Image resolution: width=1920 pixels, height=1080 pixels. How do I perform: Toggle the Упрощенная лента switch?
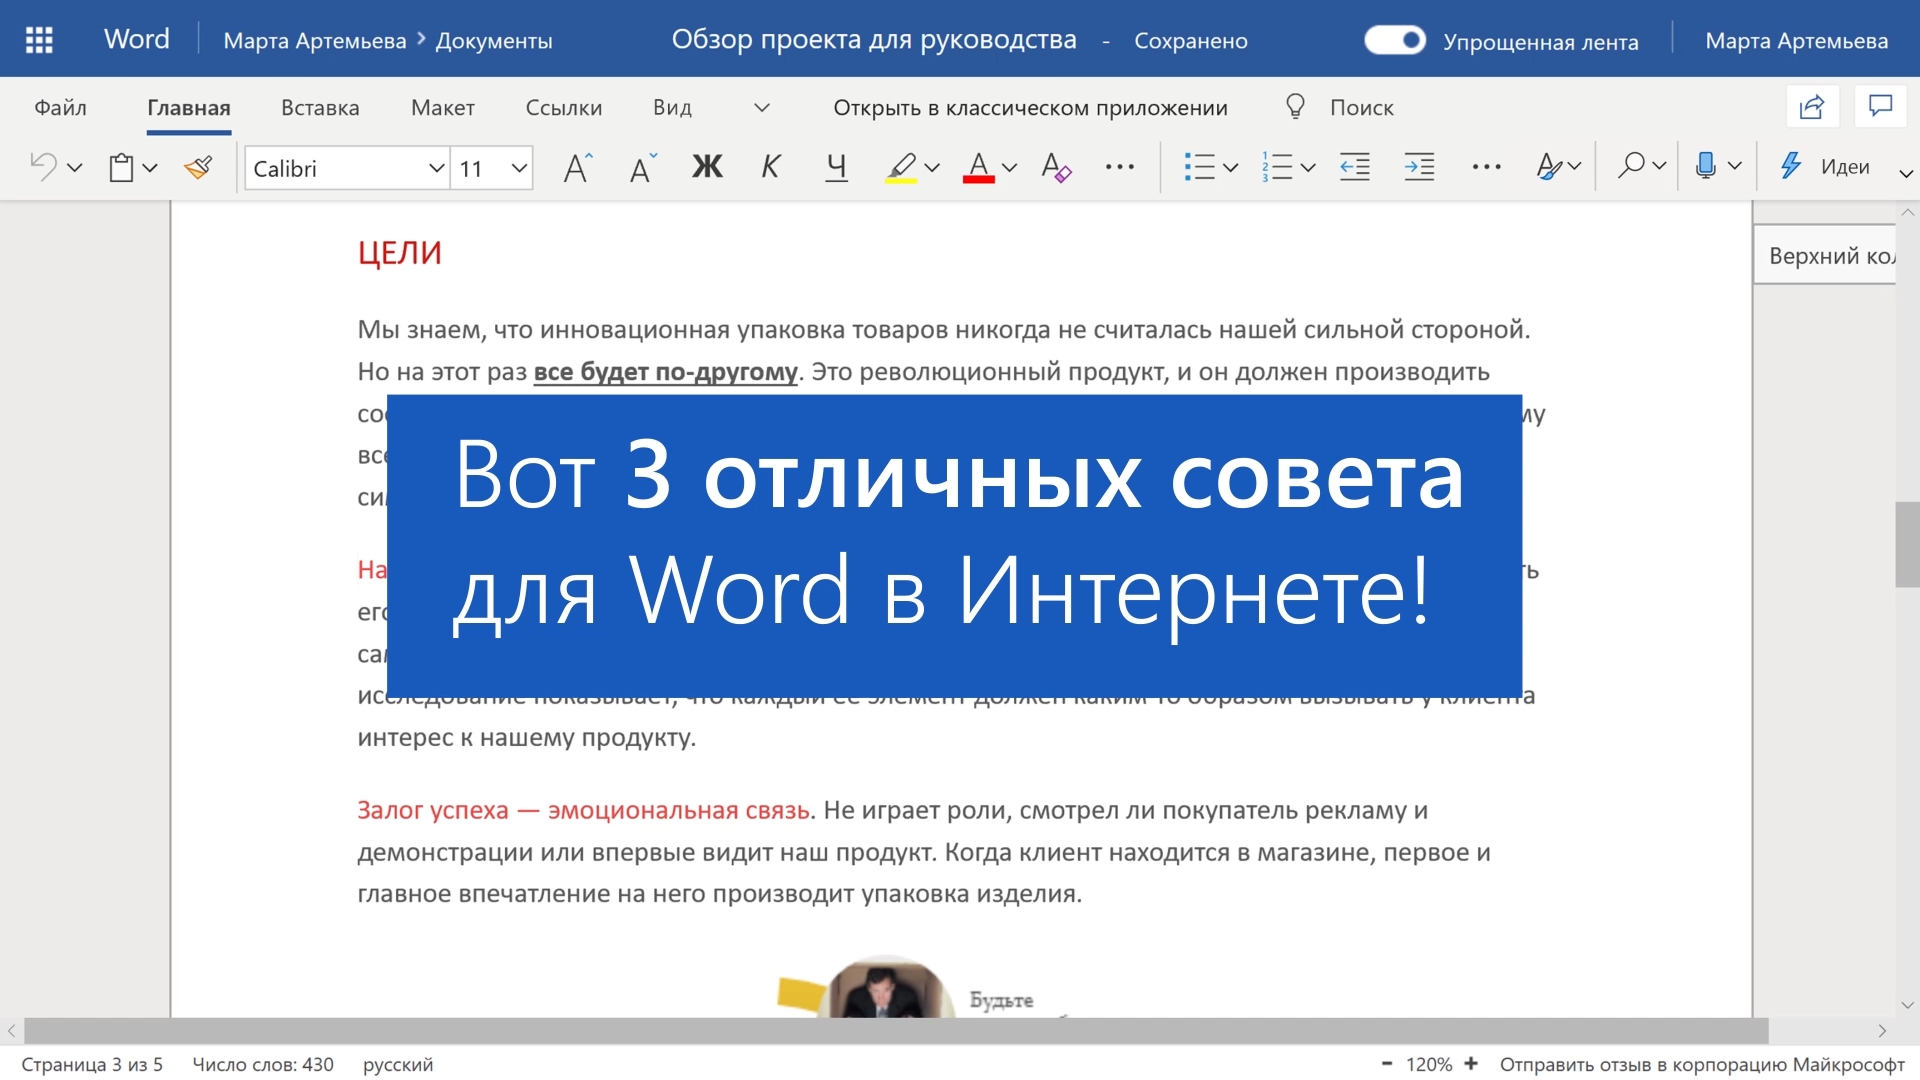1395,40
